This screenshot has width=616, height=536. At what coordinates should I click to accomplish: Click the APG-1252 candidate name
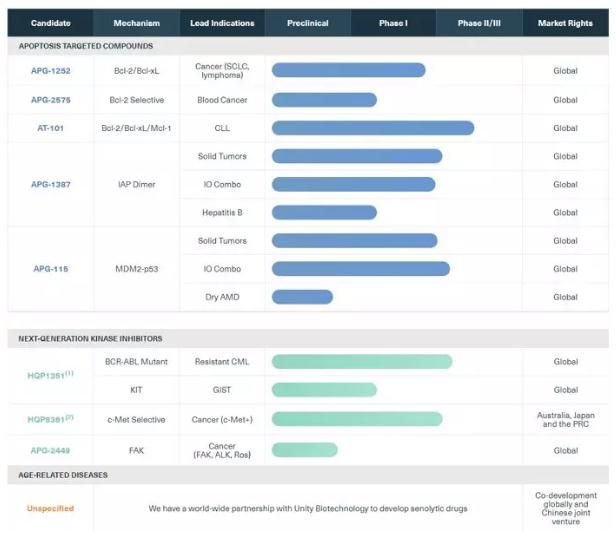[50, 70]
